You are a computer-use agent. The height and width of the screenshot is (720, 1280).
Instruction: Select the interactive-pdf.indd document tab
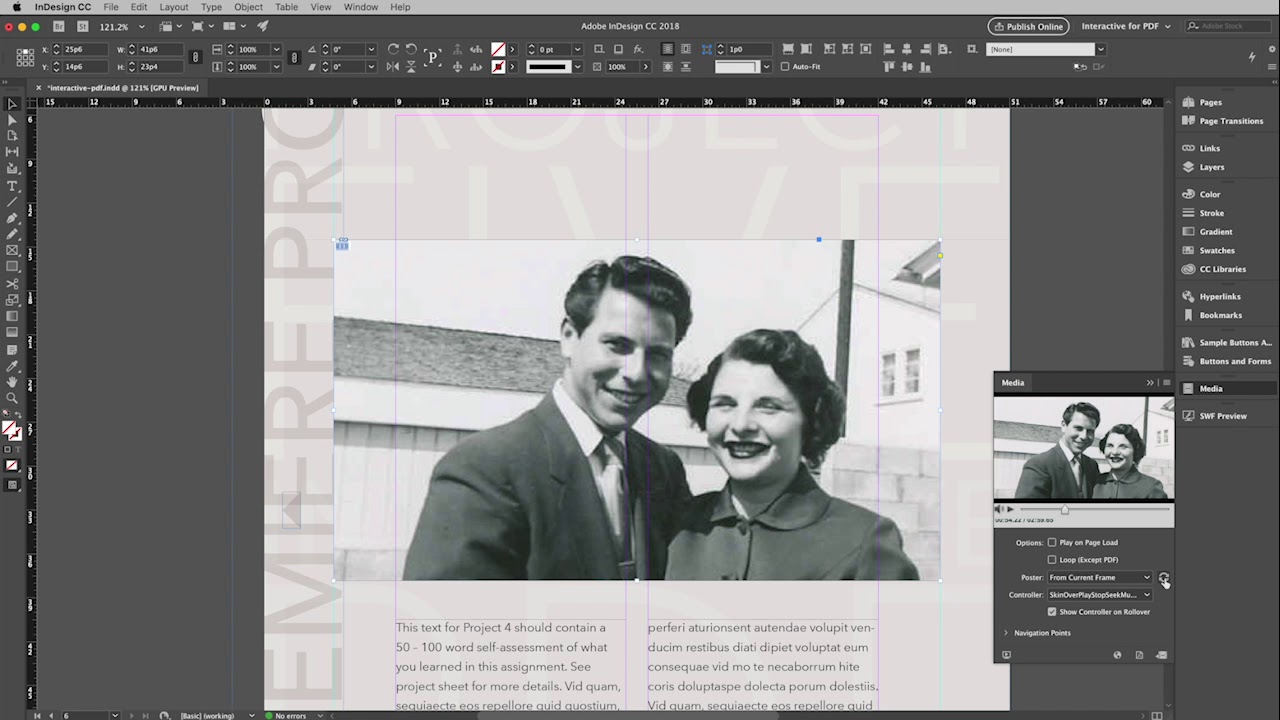(x=123, y=88)
